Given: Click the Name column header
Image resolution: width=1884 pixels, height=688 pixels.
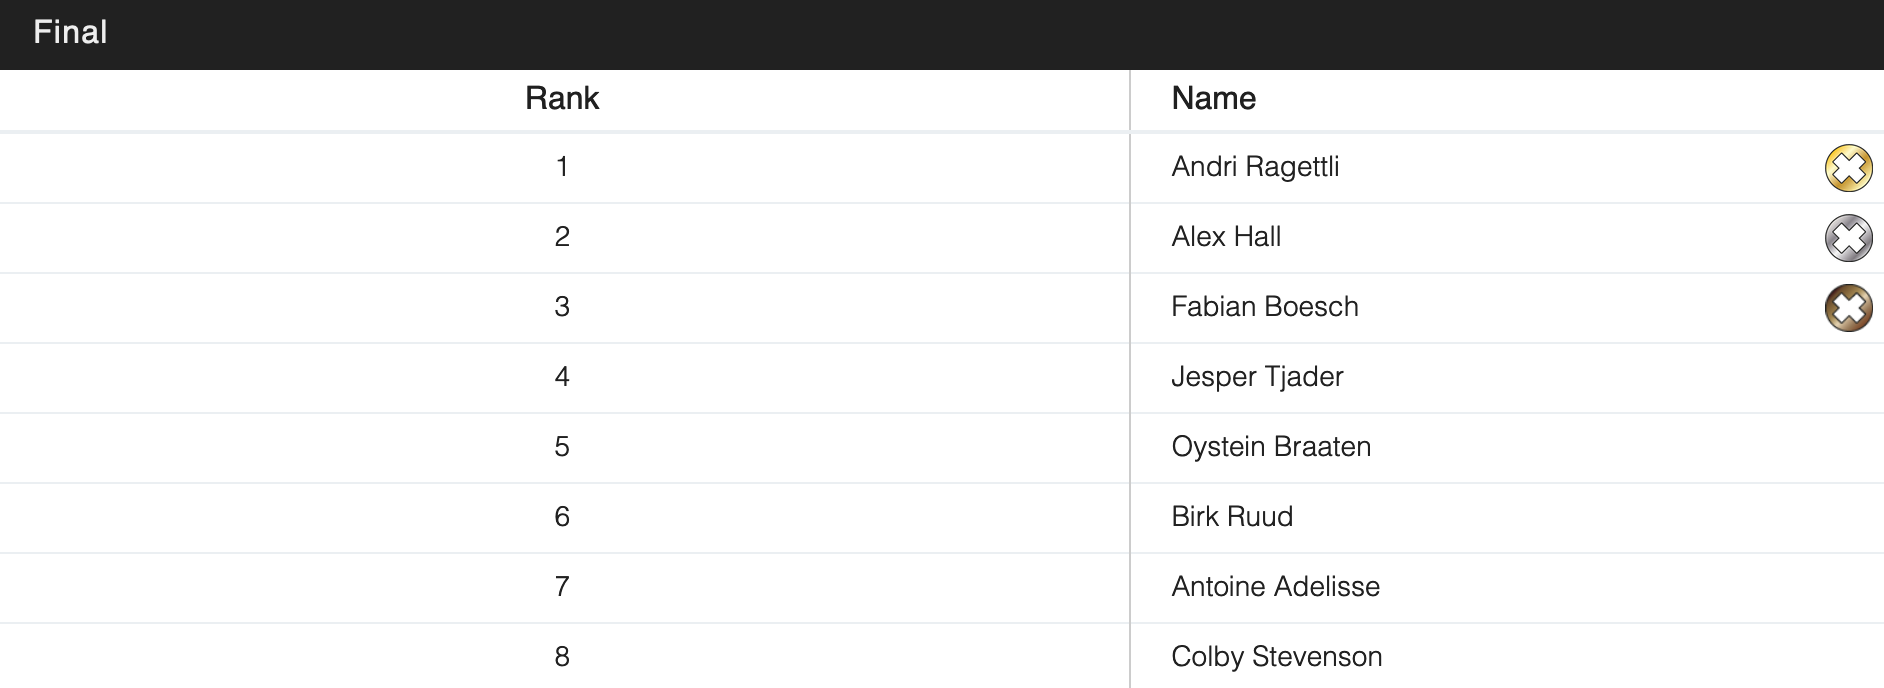Looking at the screenshot, I should coord(1213,99).
